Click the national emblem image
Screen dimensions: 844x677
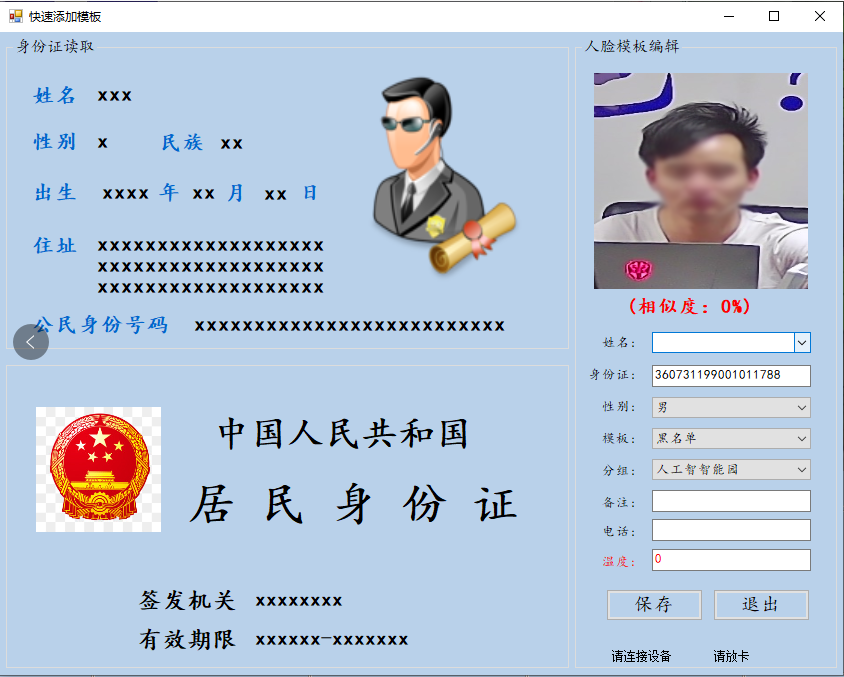[98, 469]
